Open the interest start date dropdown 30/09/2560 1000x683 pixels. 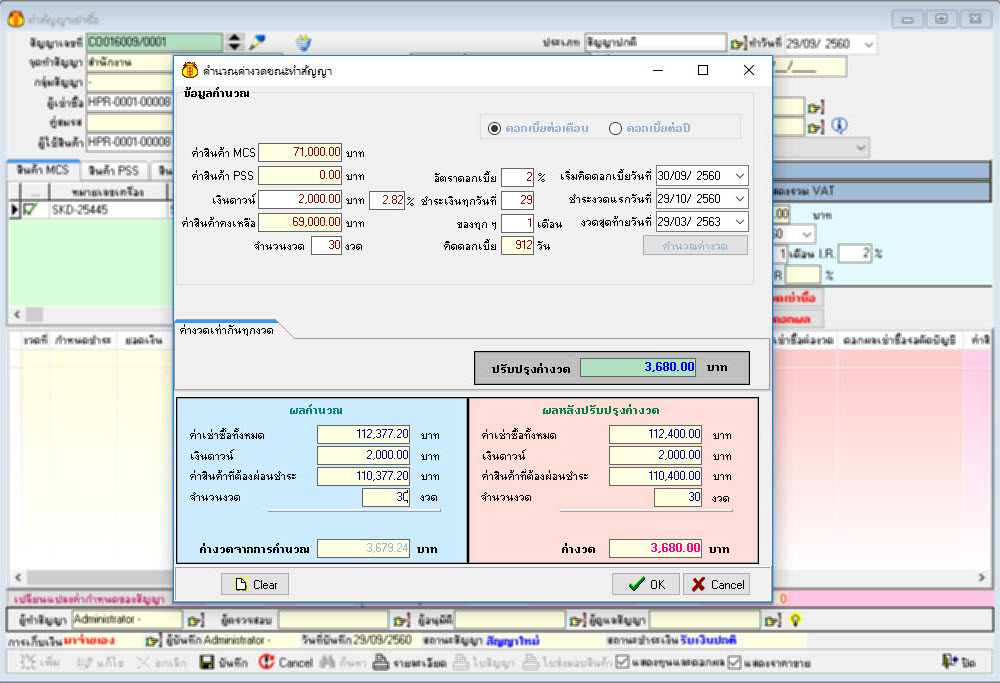point(739,175)
